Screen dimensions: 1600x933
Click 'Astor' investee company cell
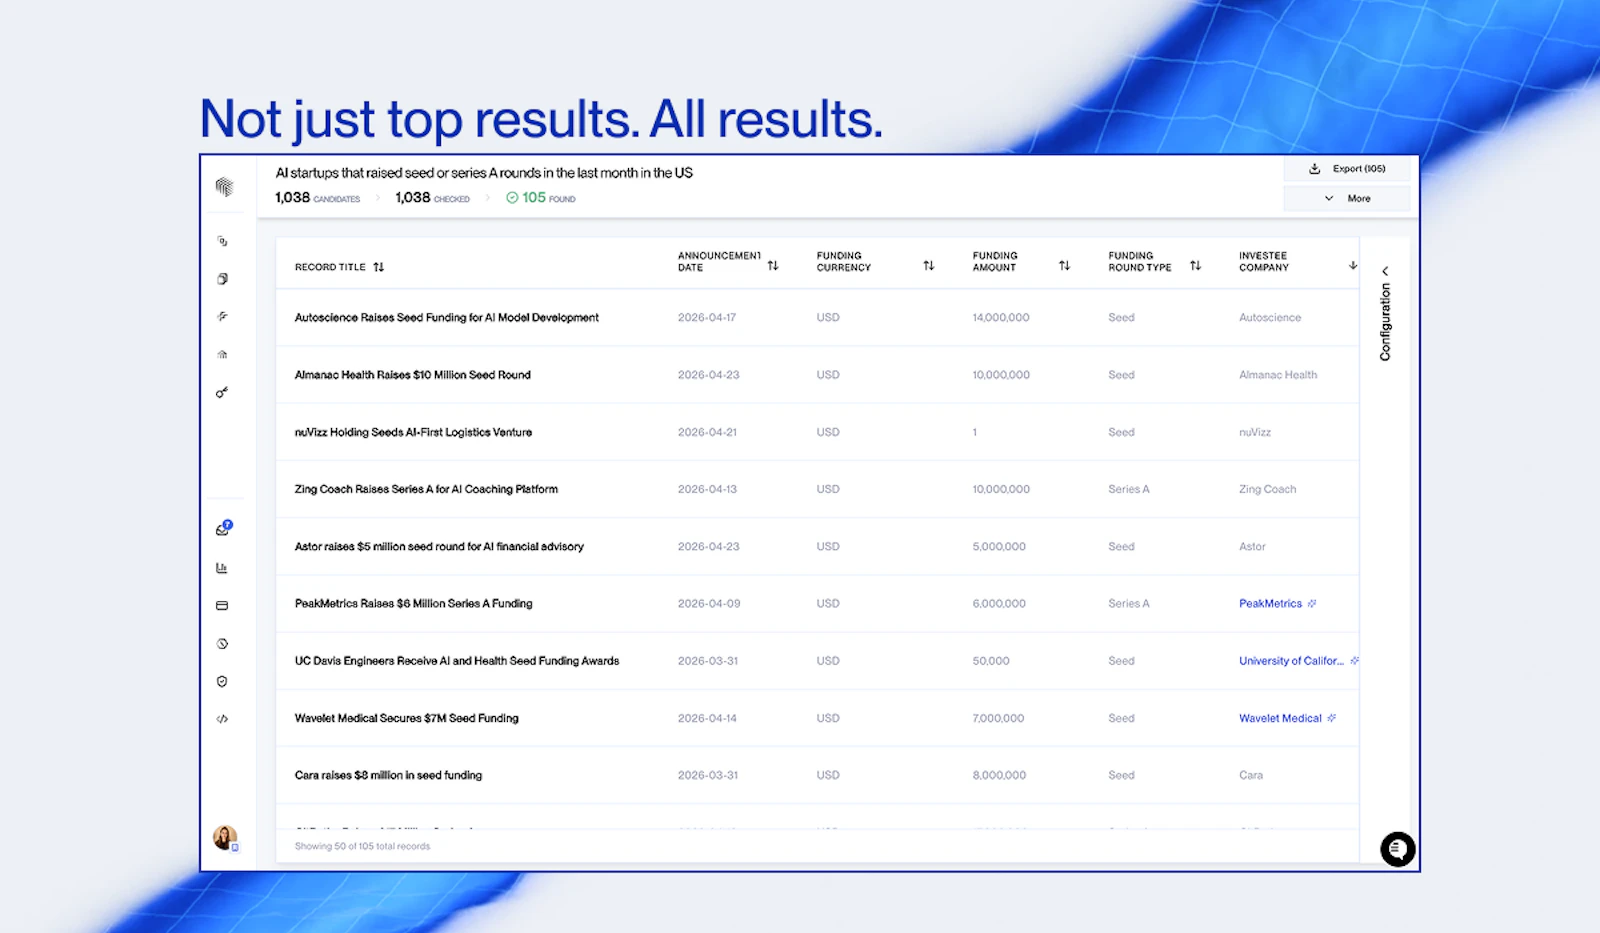(x=1252, y=547)
